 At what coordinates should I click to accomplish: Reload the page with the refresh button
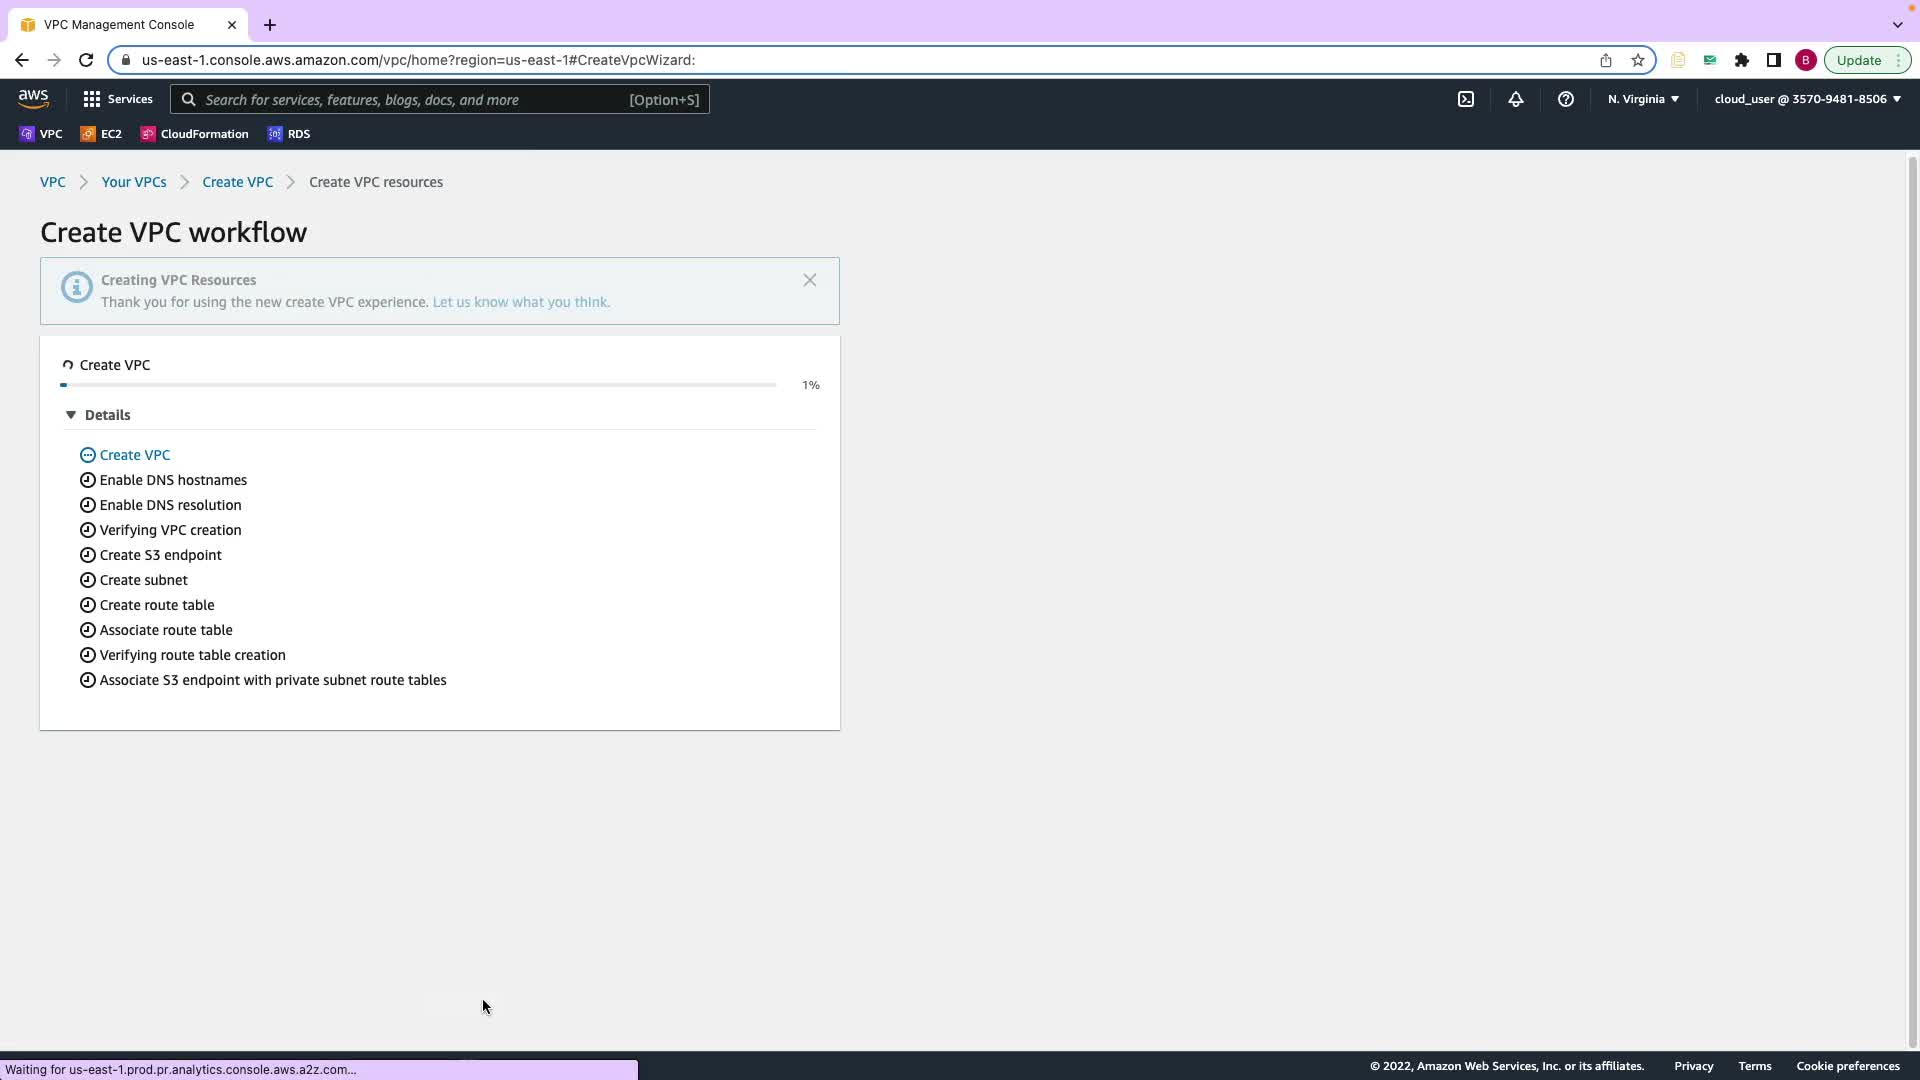pyautogui.click(x=86, y=60)
